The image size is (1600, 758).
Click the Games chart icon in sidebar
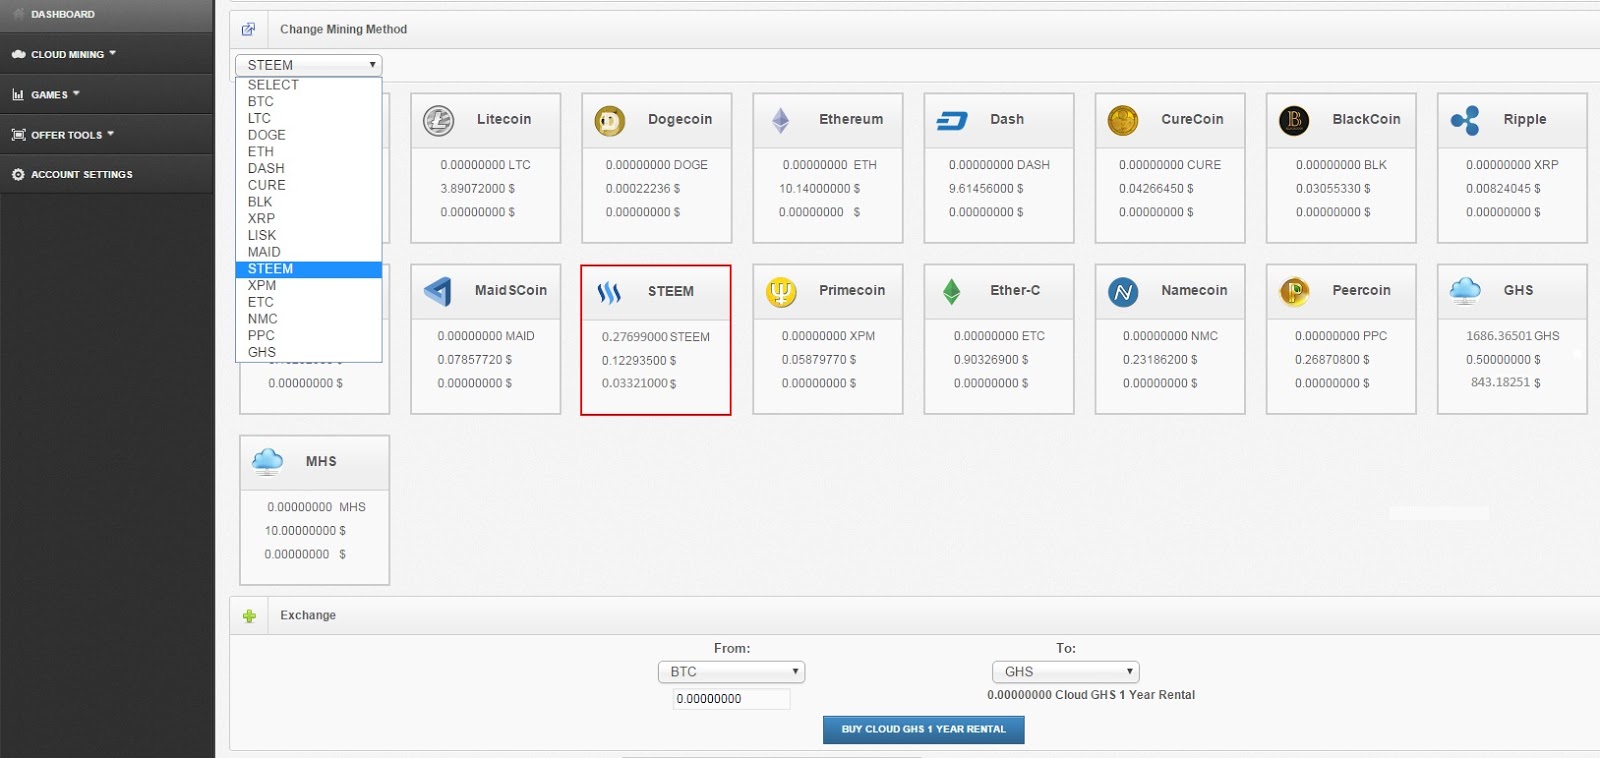pyautogui.click(x=18, y=95)
